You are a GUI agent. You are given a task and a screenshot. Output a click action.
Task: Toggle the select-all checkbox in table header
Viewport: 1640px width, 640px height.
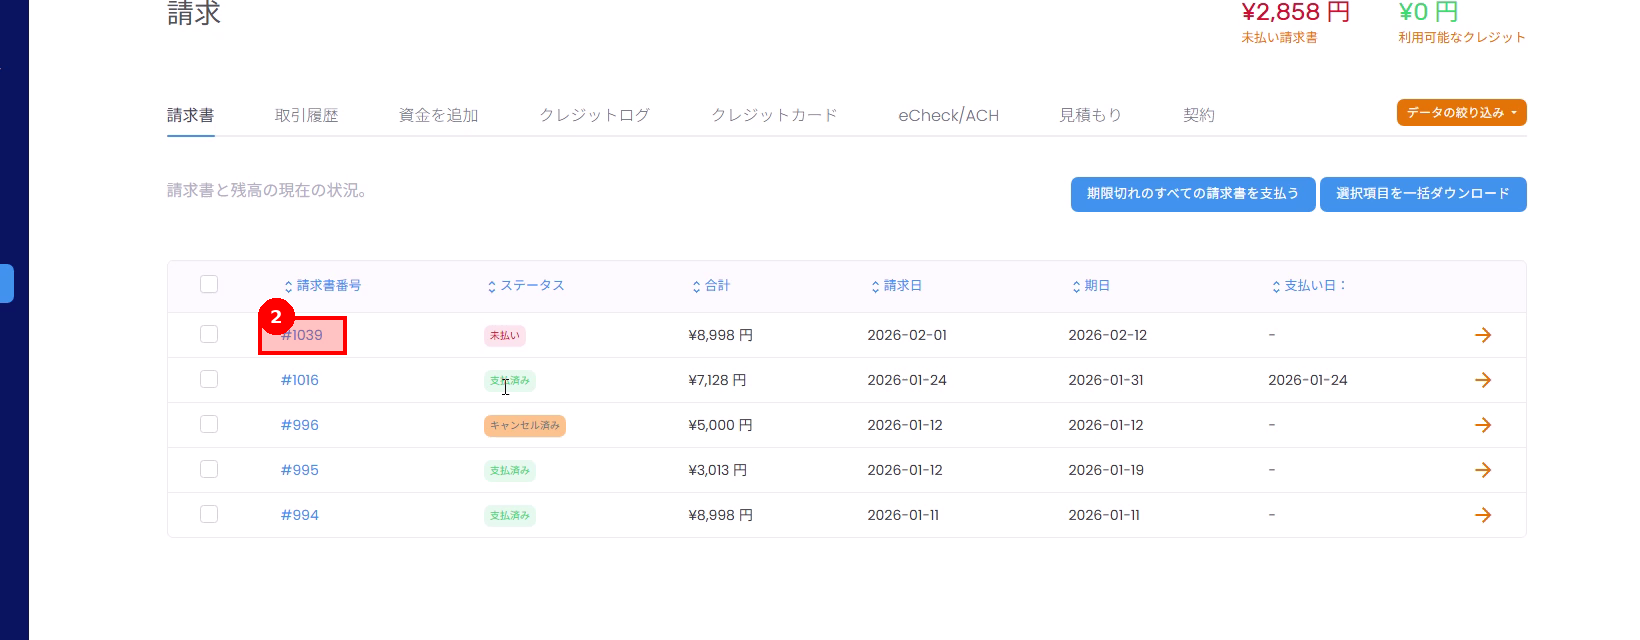(x=209, y=284)
